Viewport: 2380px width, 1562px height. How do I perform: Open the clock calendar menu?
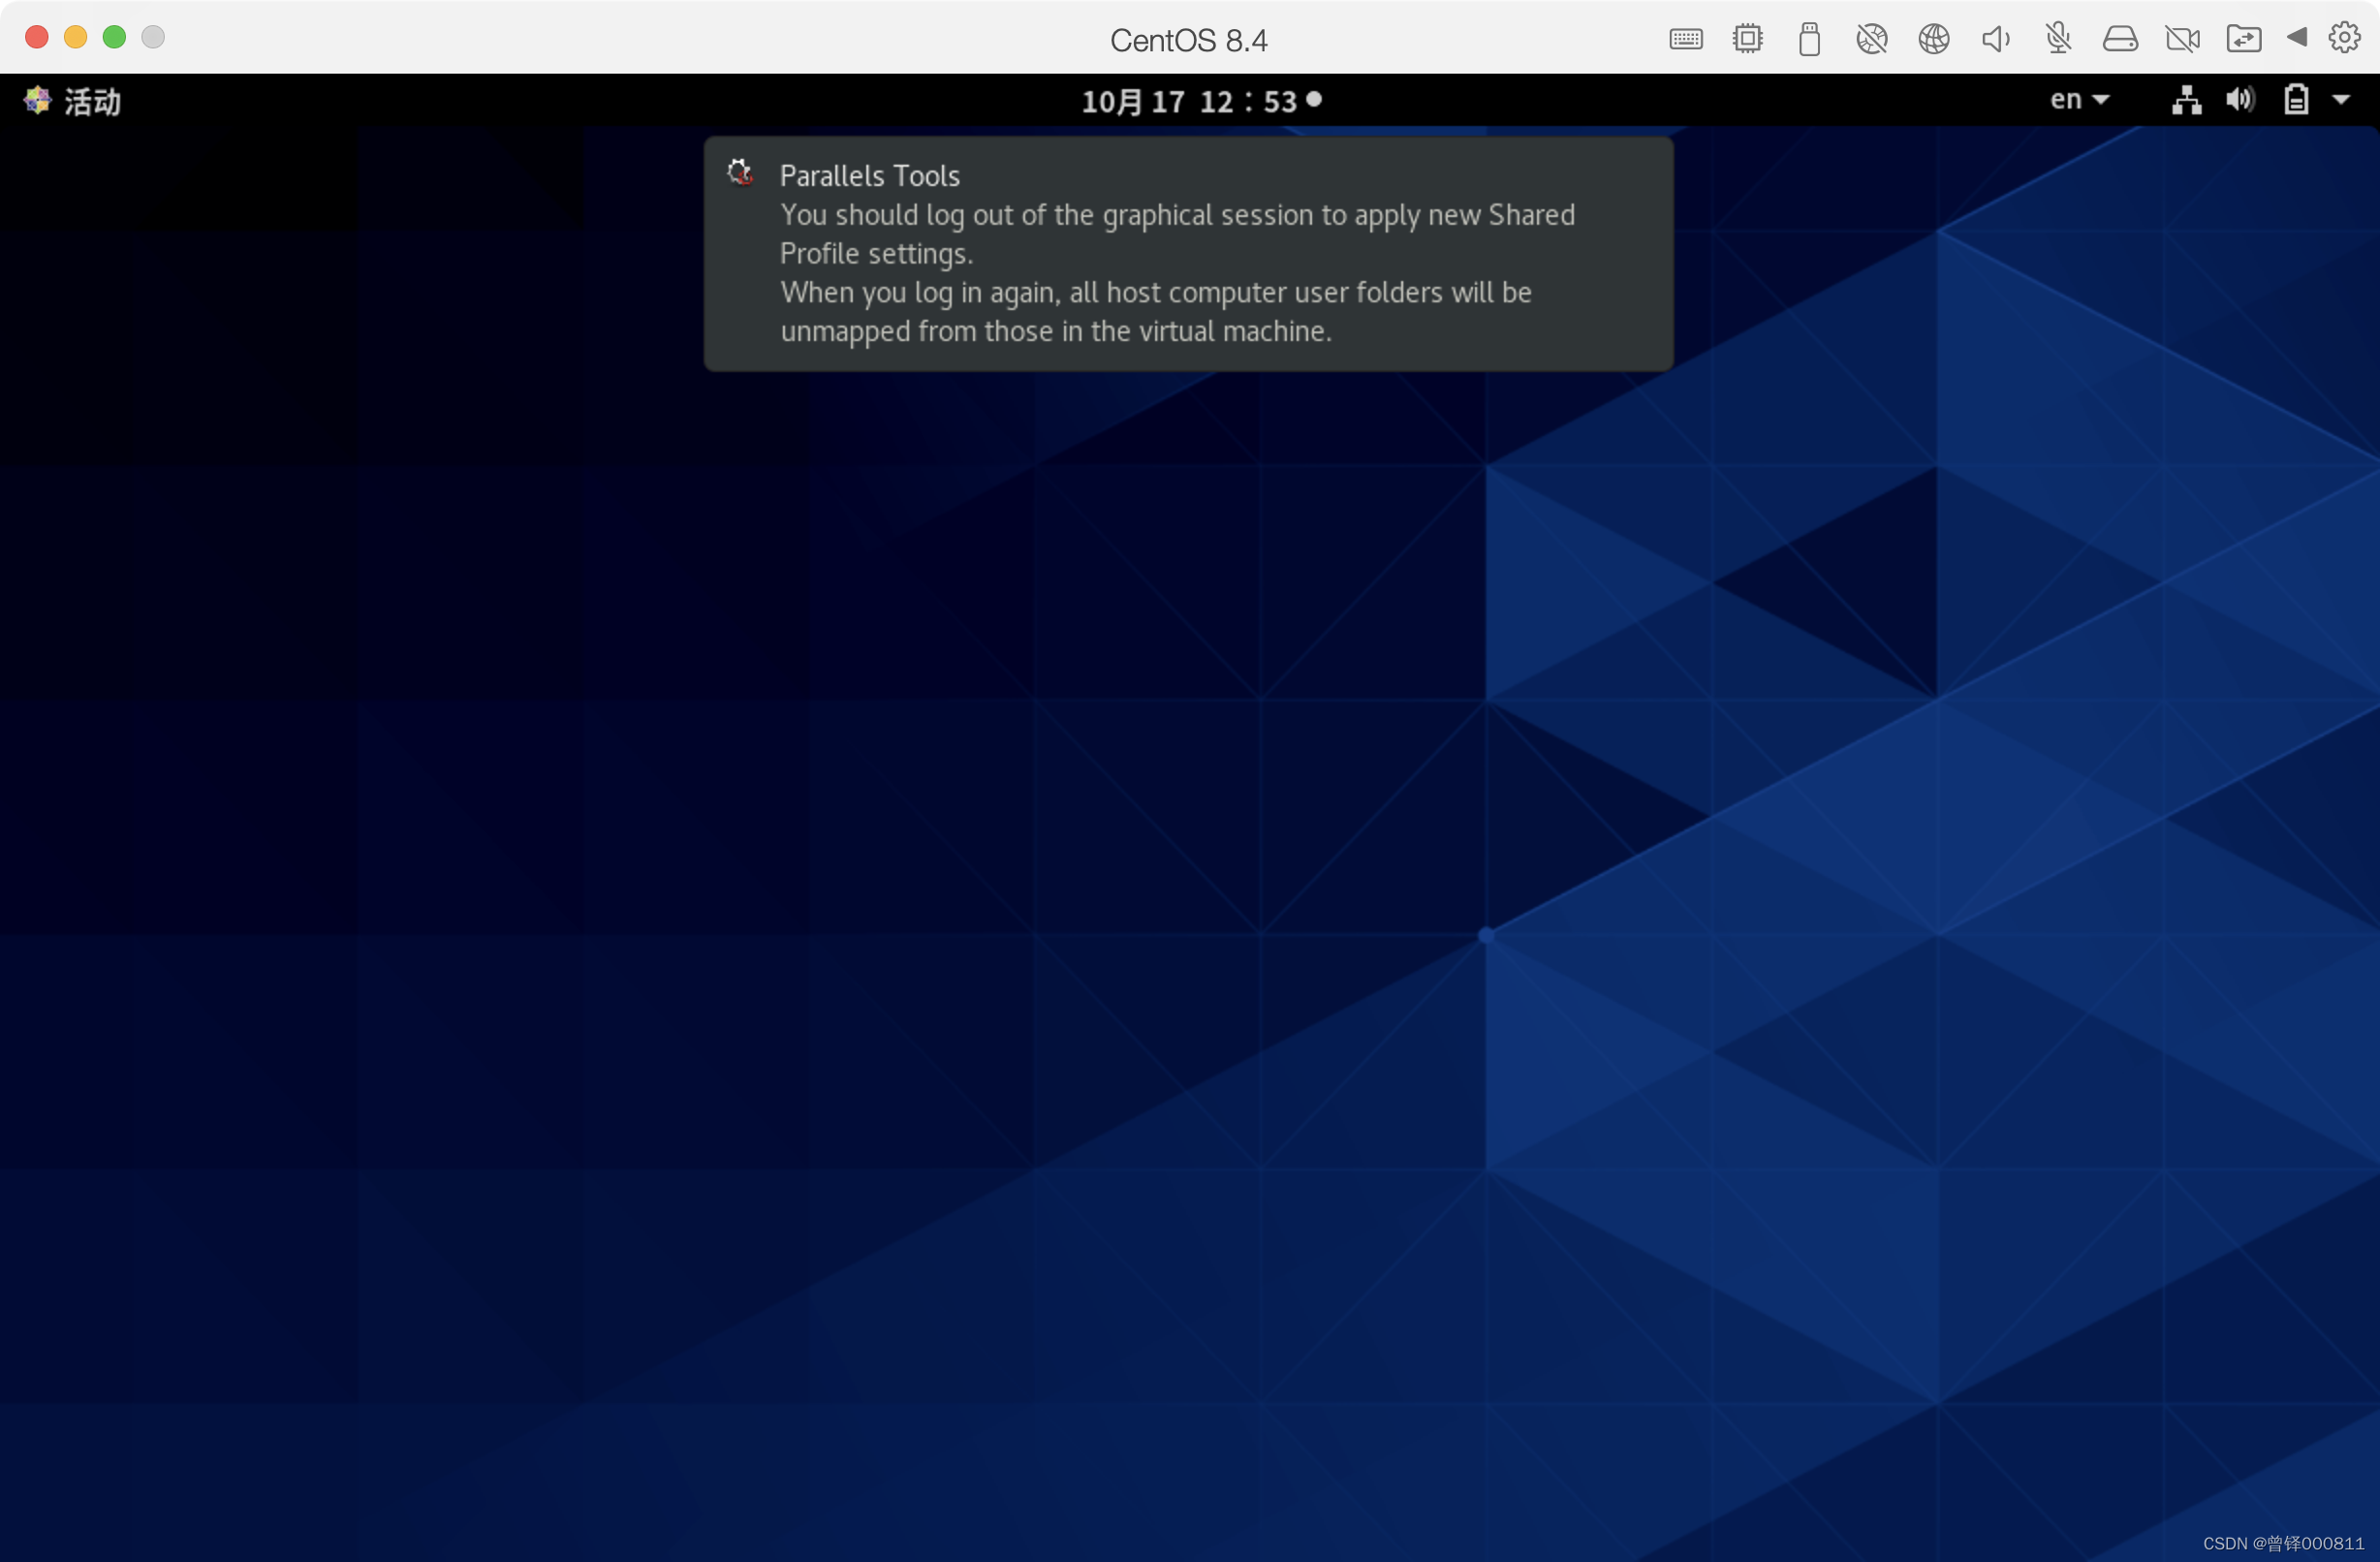1200,101
